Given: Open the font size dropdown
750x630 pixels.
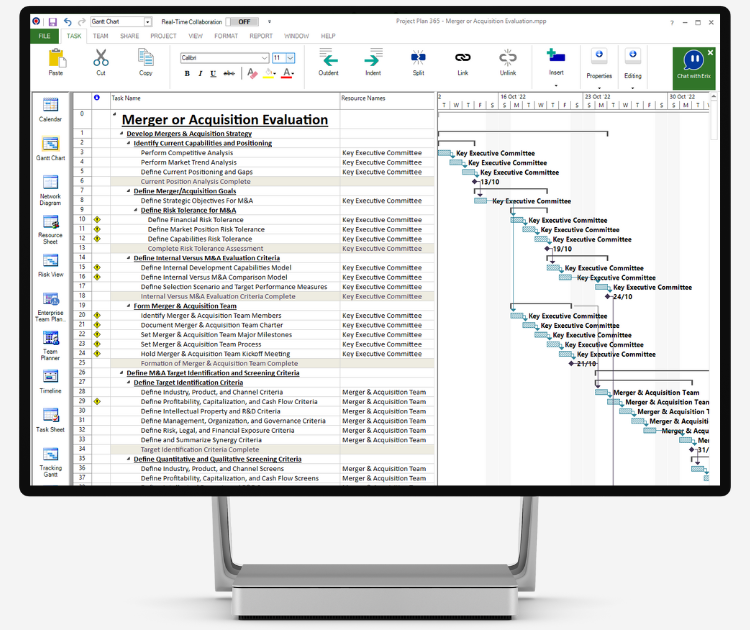Looking at the screenshot, I should [x=290, y=58].
